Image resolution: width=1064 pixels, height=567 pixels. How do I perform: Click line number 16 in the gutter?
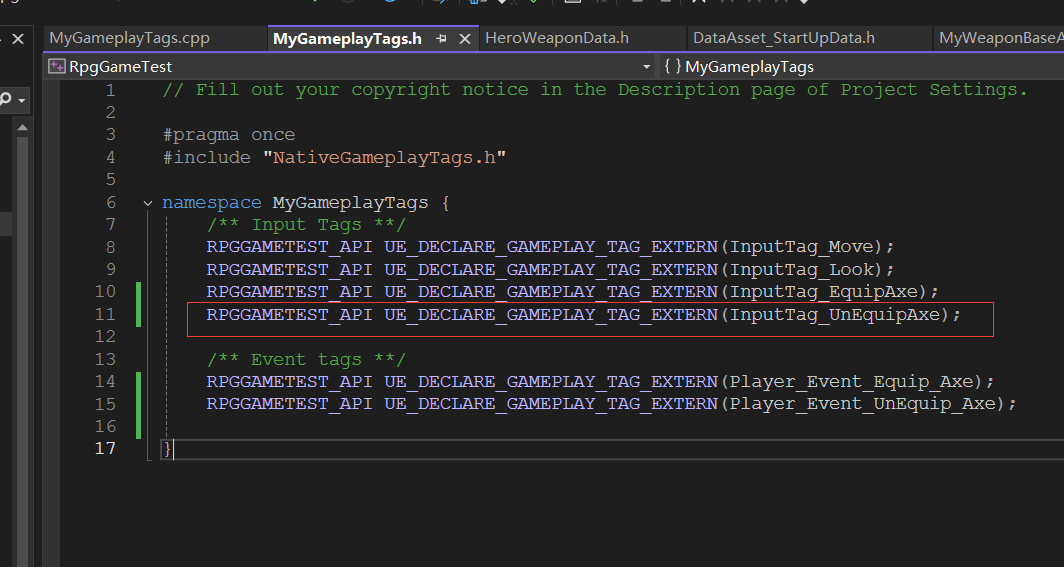[105, 427]
